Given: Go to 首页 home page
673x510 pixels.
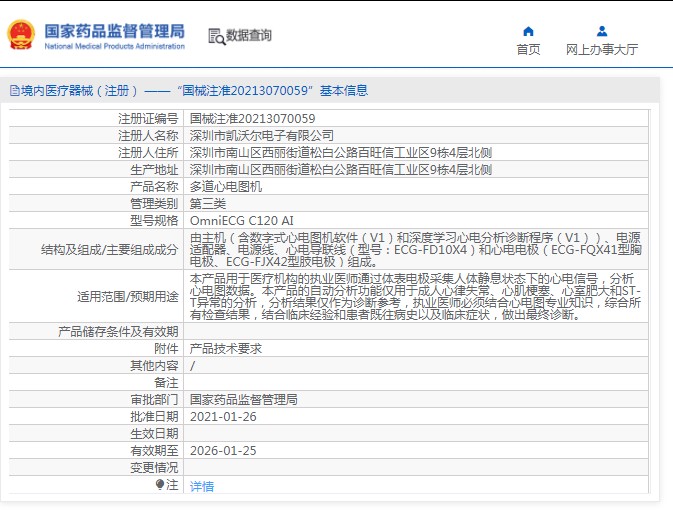Looking at the screenshot, I should coord(528,49).
